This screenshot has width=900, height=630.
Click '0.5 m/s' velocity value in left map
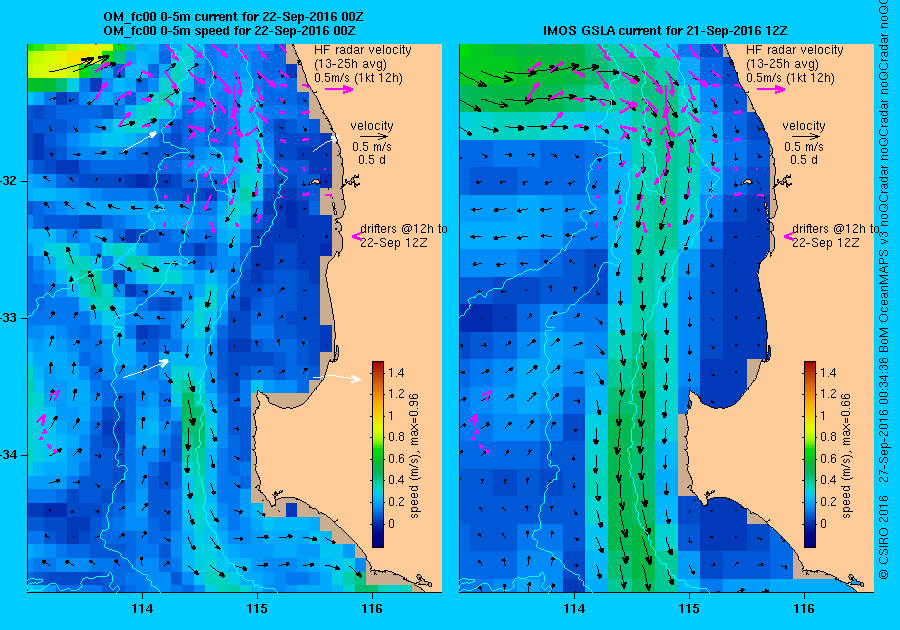(372, 147)
